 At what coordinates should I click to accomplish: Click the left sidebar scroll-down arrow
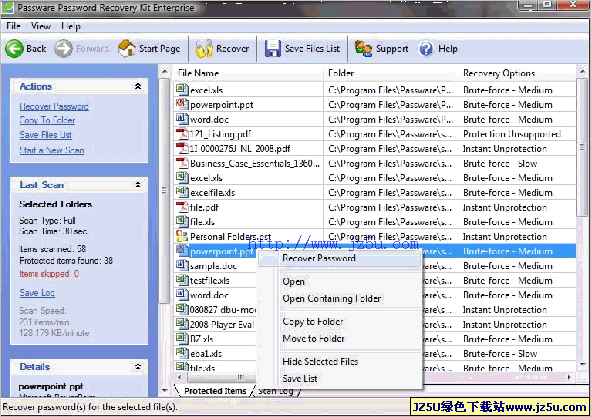click(165, 391)
